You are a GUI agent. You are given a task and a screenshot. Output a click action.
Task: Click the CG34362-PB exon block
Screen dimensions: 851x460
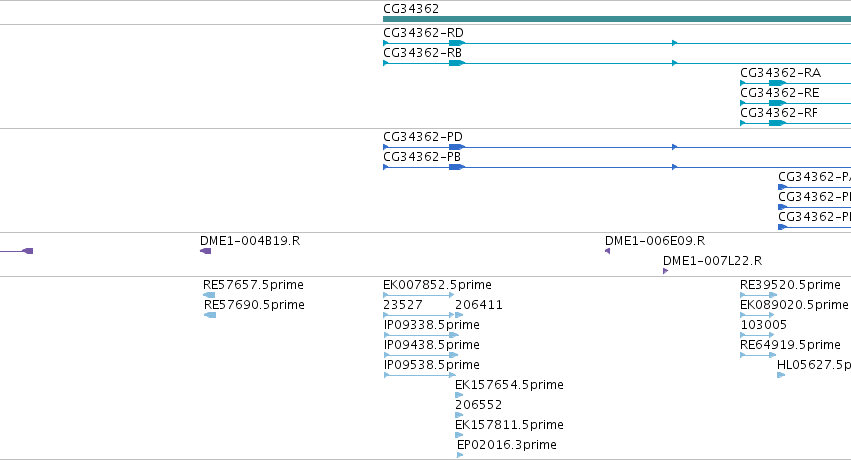click(457, 167)
